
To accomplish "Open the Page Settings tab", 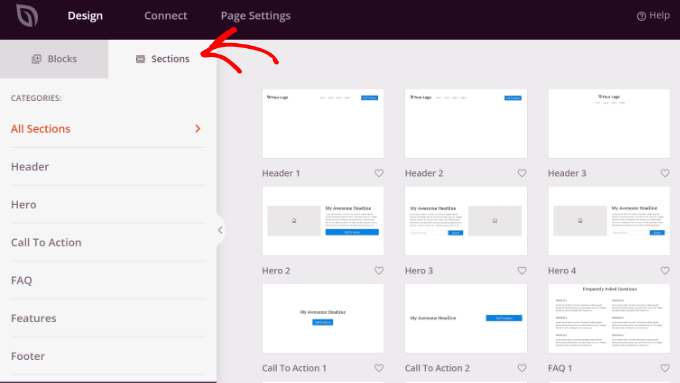I will pos(255,16).
